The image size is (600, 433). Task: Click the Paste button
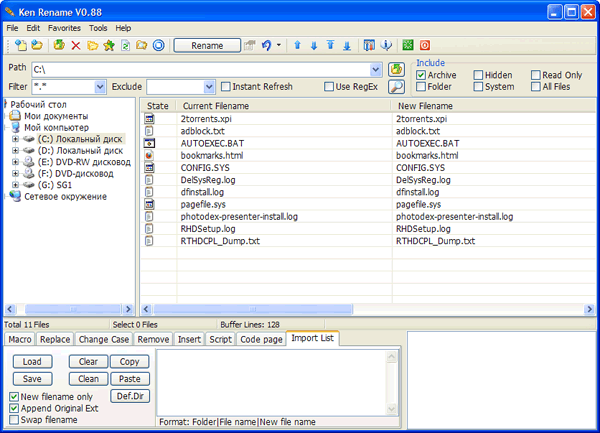coord(130,379)
